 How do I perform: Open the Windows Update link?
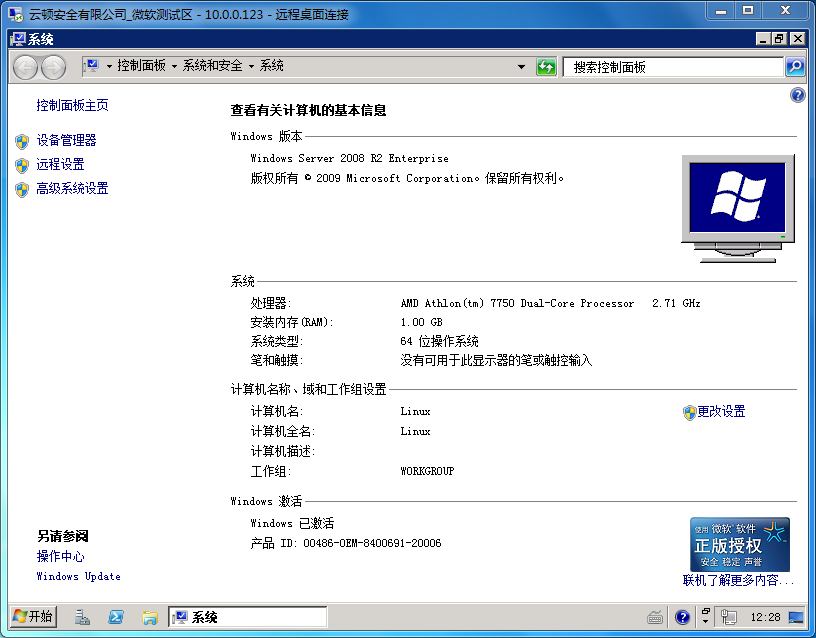[x=78, y=577]
